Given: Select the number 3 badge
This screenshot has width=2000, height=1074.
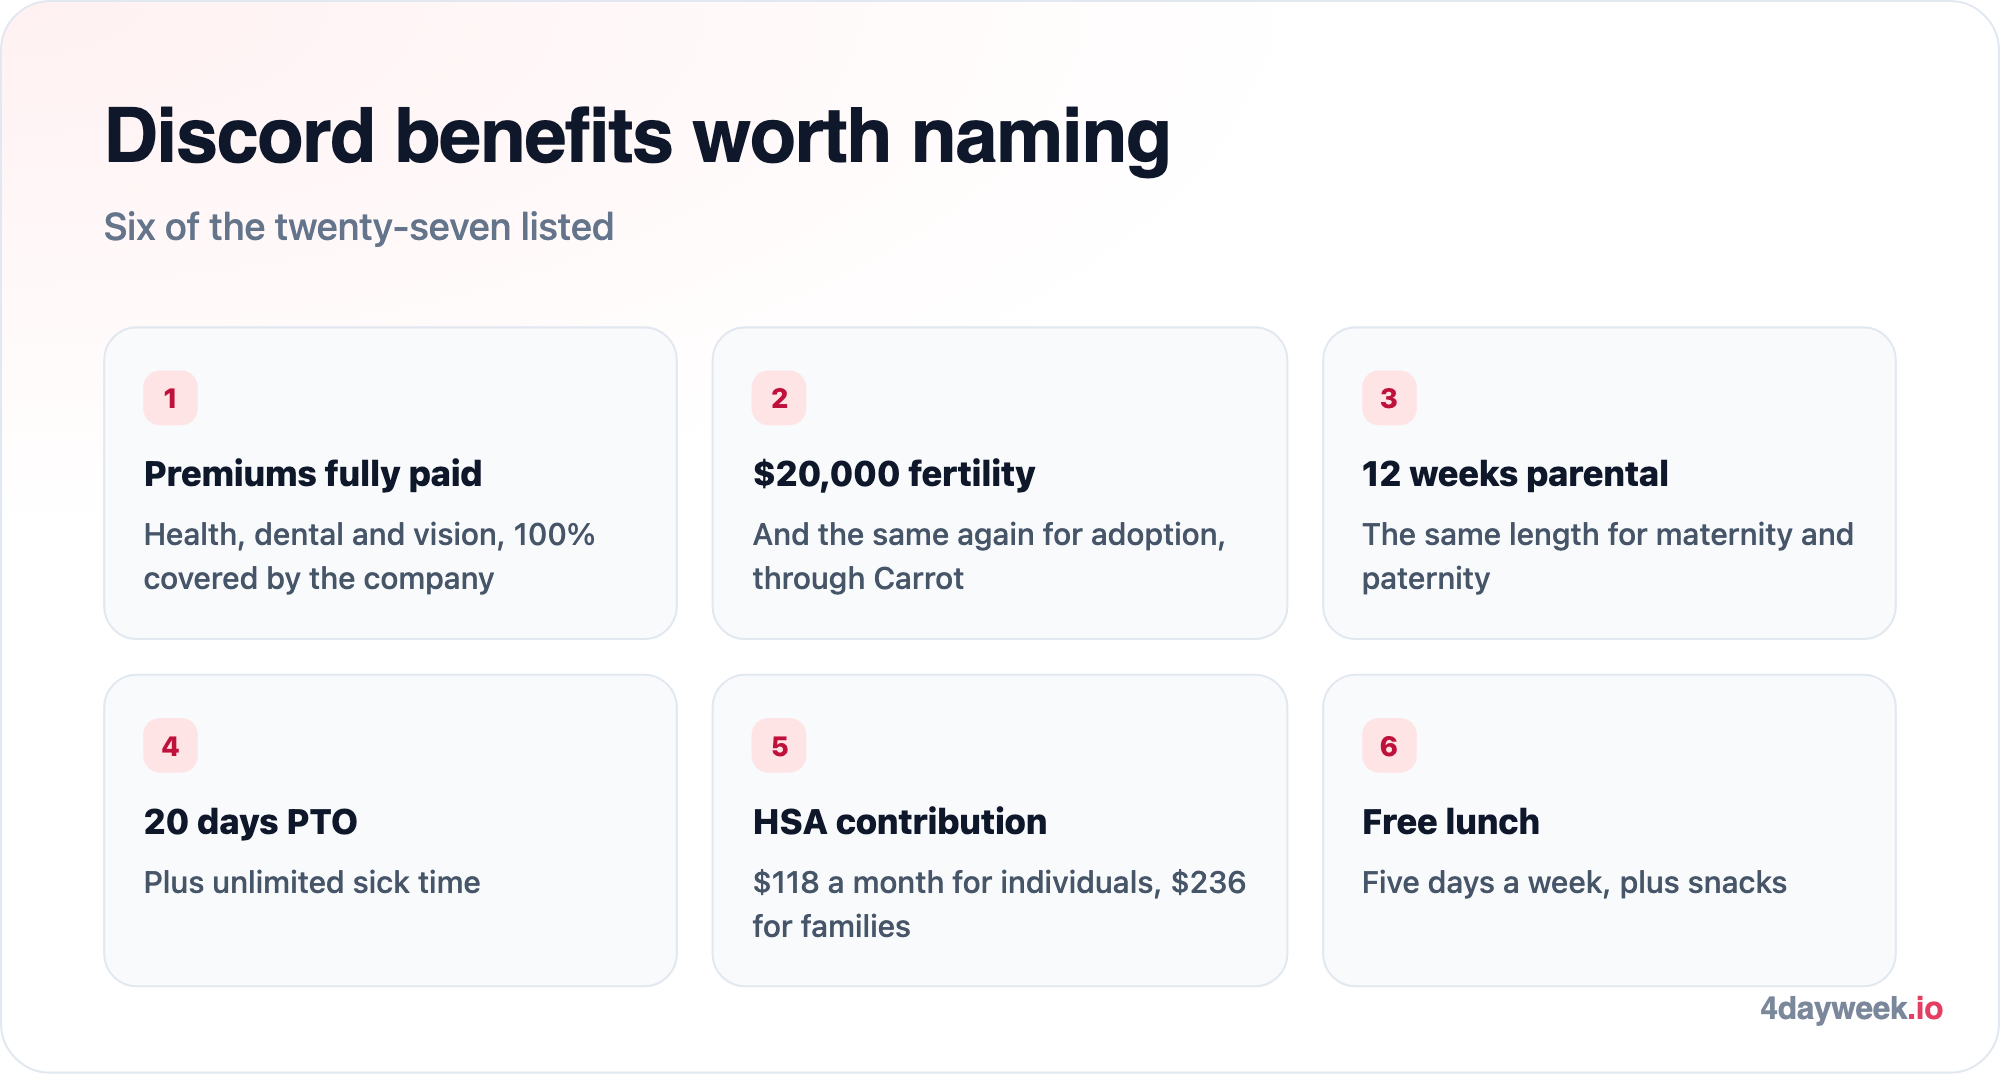Looking at the screenshot, I should coord(1389,398).
